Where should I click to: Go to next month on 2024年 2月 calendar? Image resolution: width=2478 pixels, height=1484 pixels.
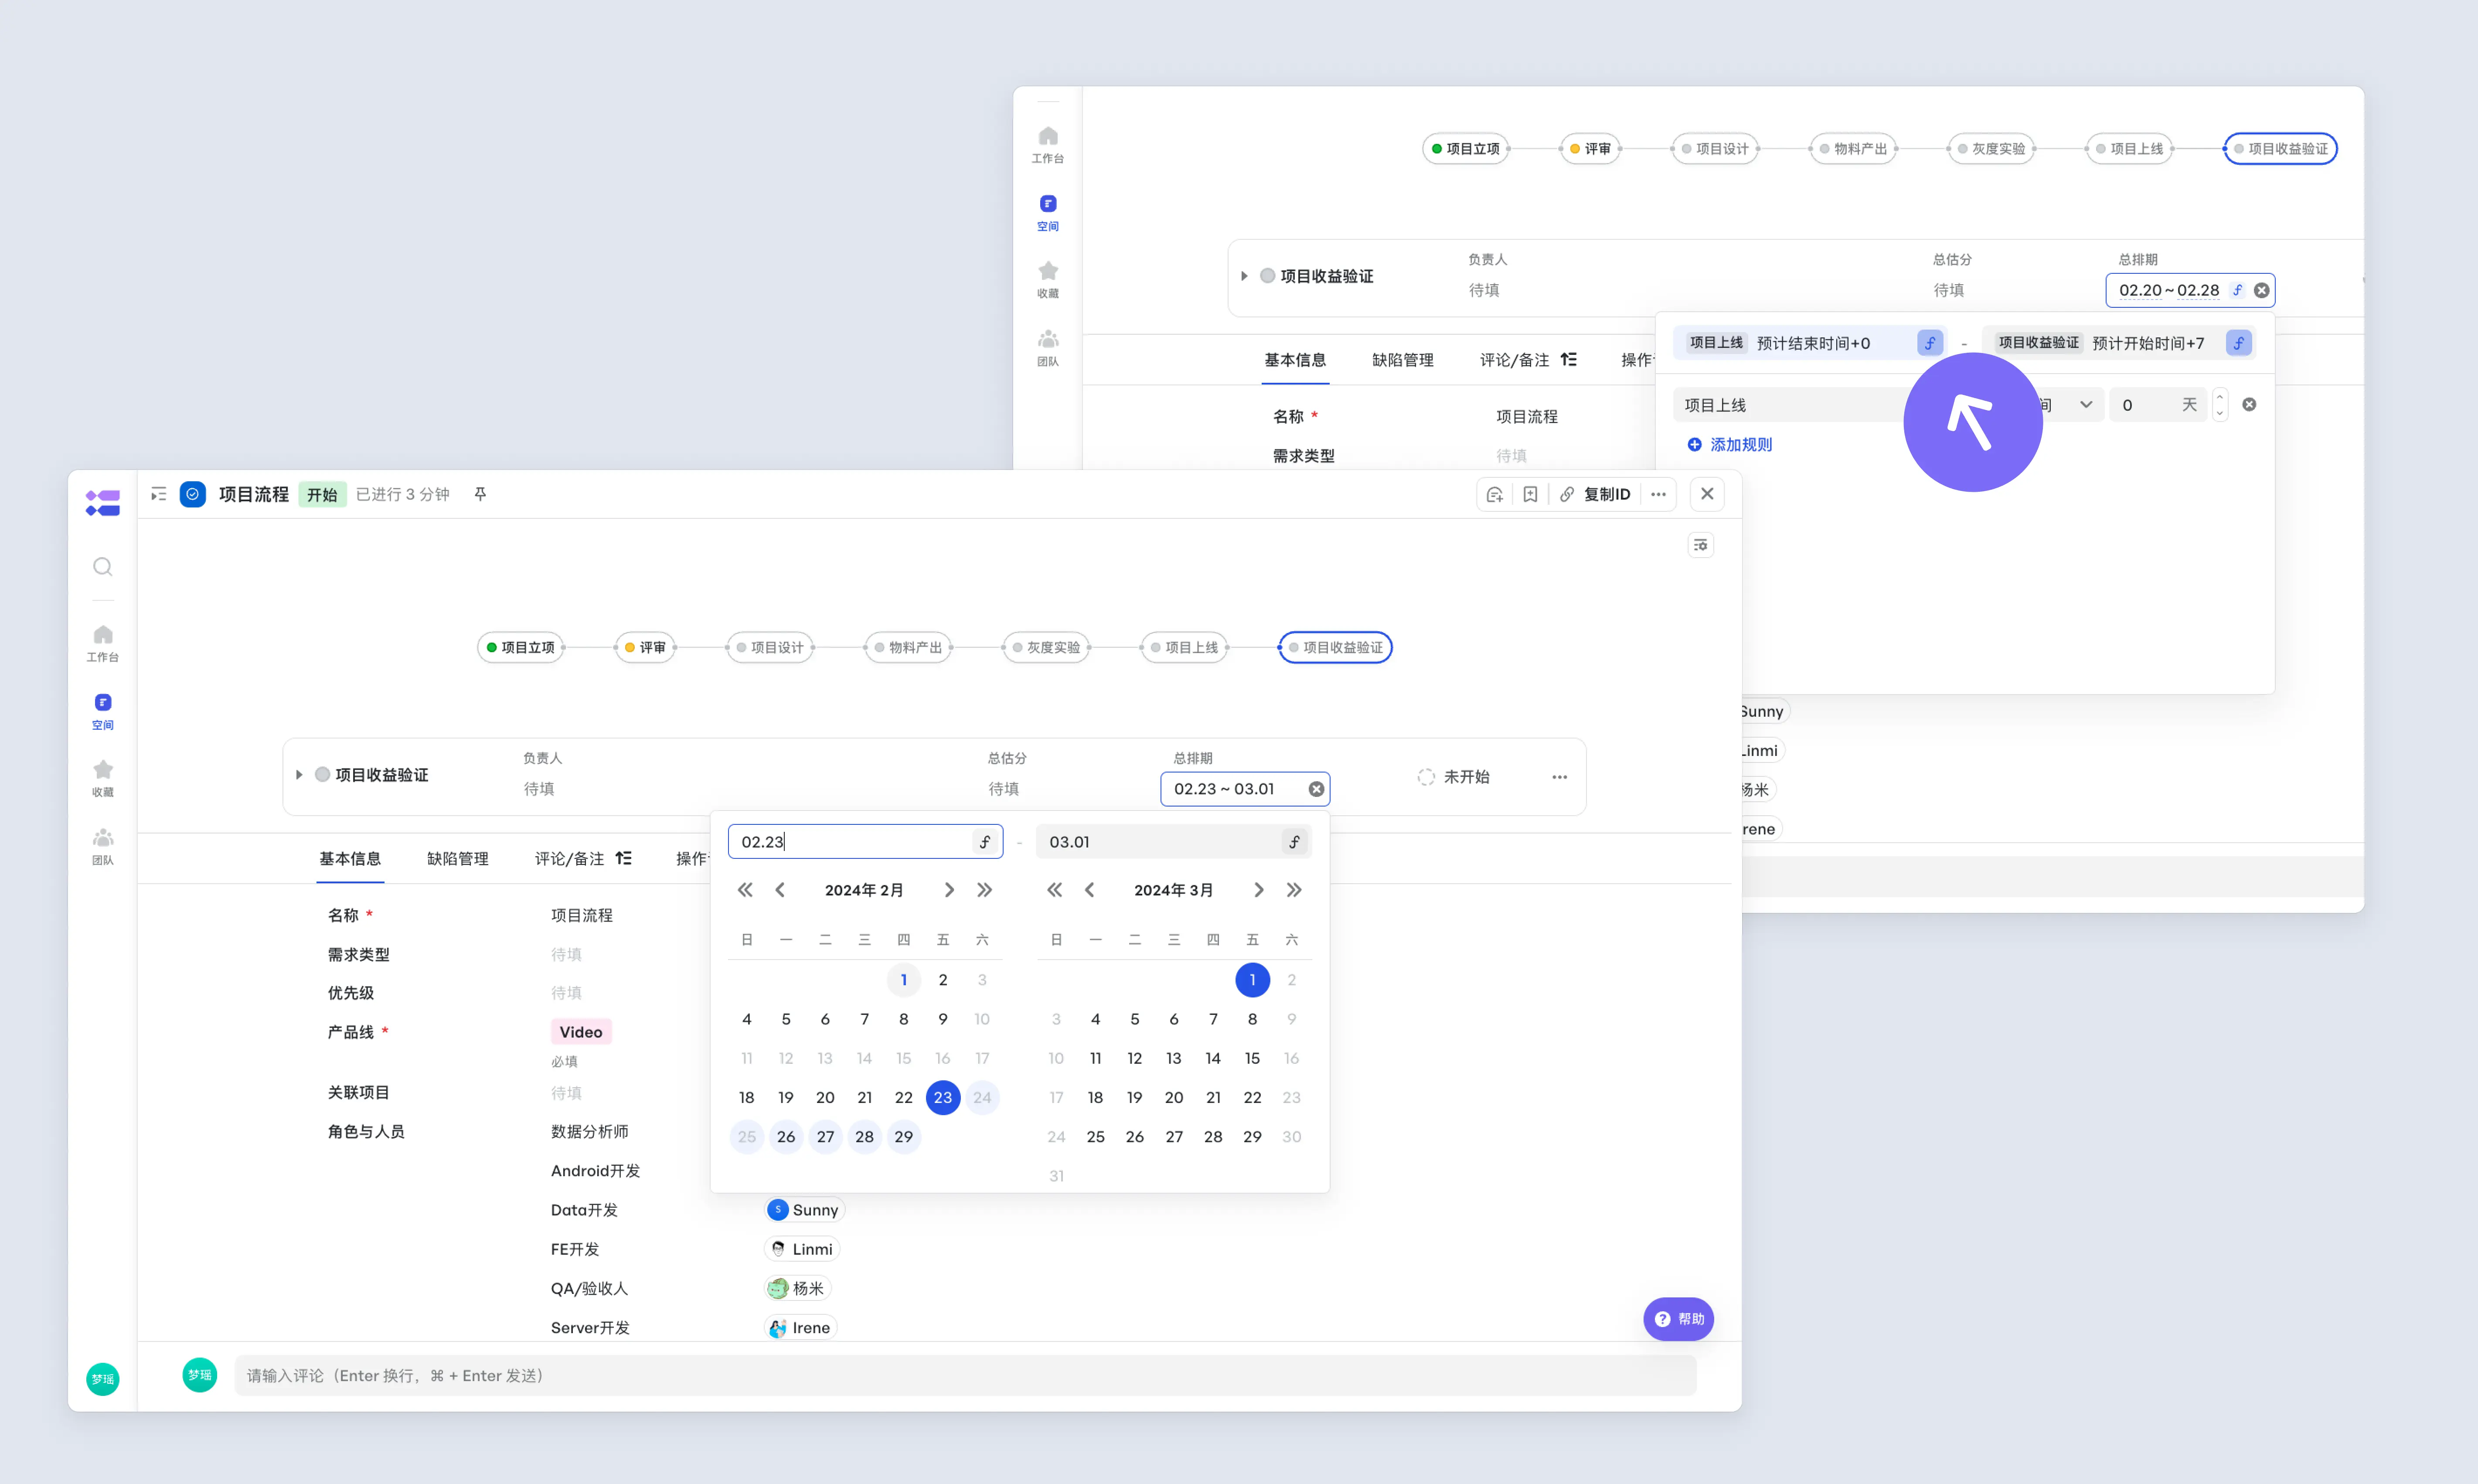(x=949, y=890)
